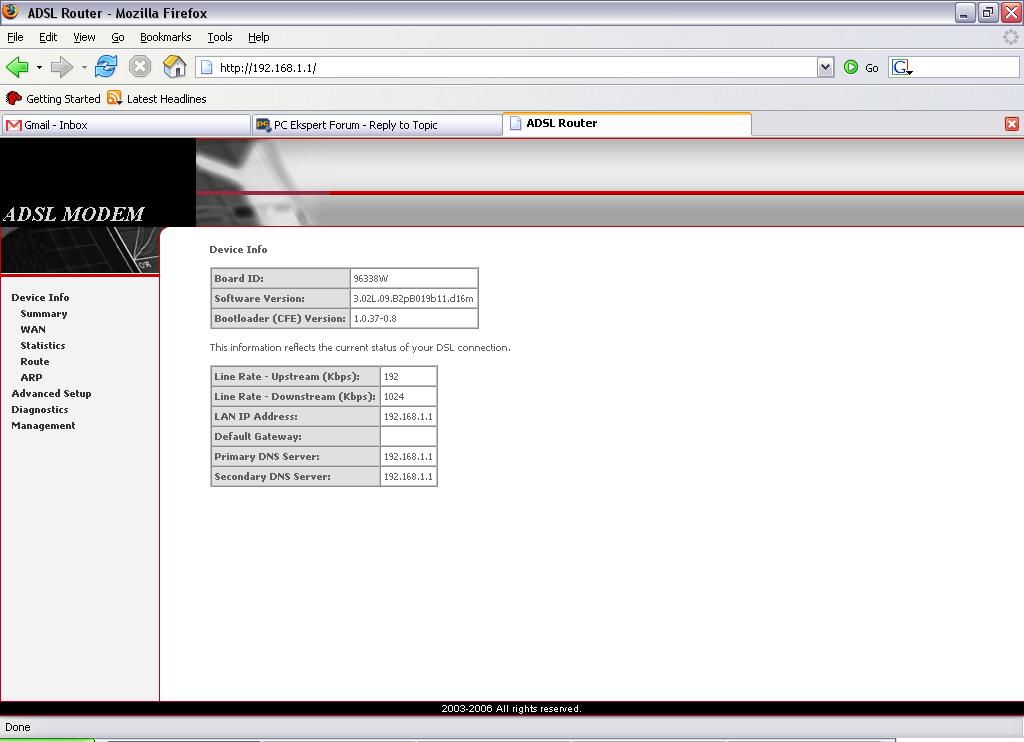Image resolution: width=1024 pixels, height=742 pixels.
Task: Click the green Back arrow button
Action: 17,67
